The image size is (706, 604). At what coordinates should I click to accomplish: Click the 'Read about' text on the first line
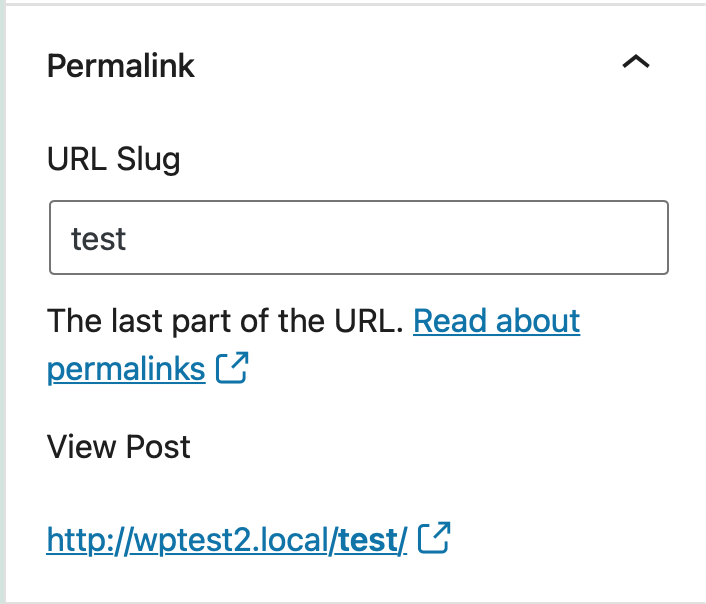pyautogui.click(x=496, y=321)
